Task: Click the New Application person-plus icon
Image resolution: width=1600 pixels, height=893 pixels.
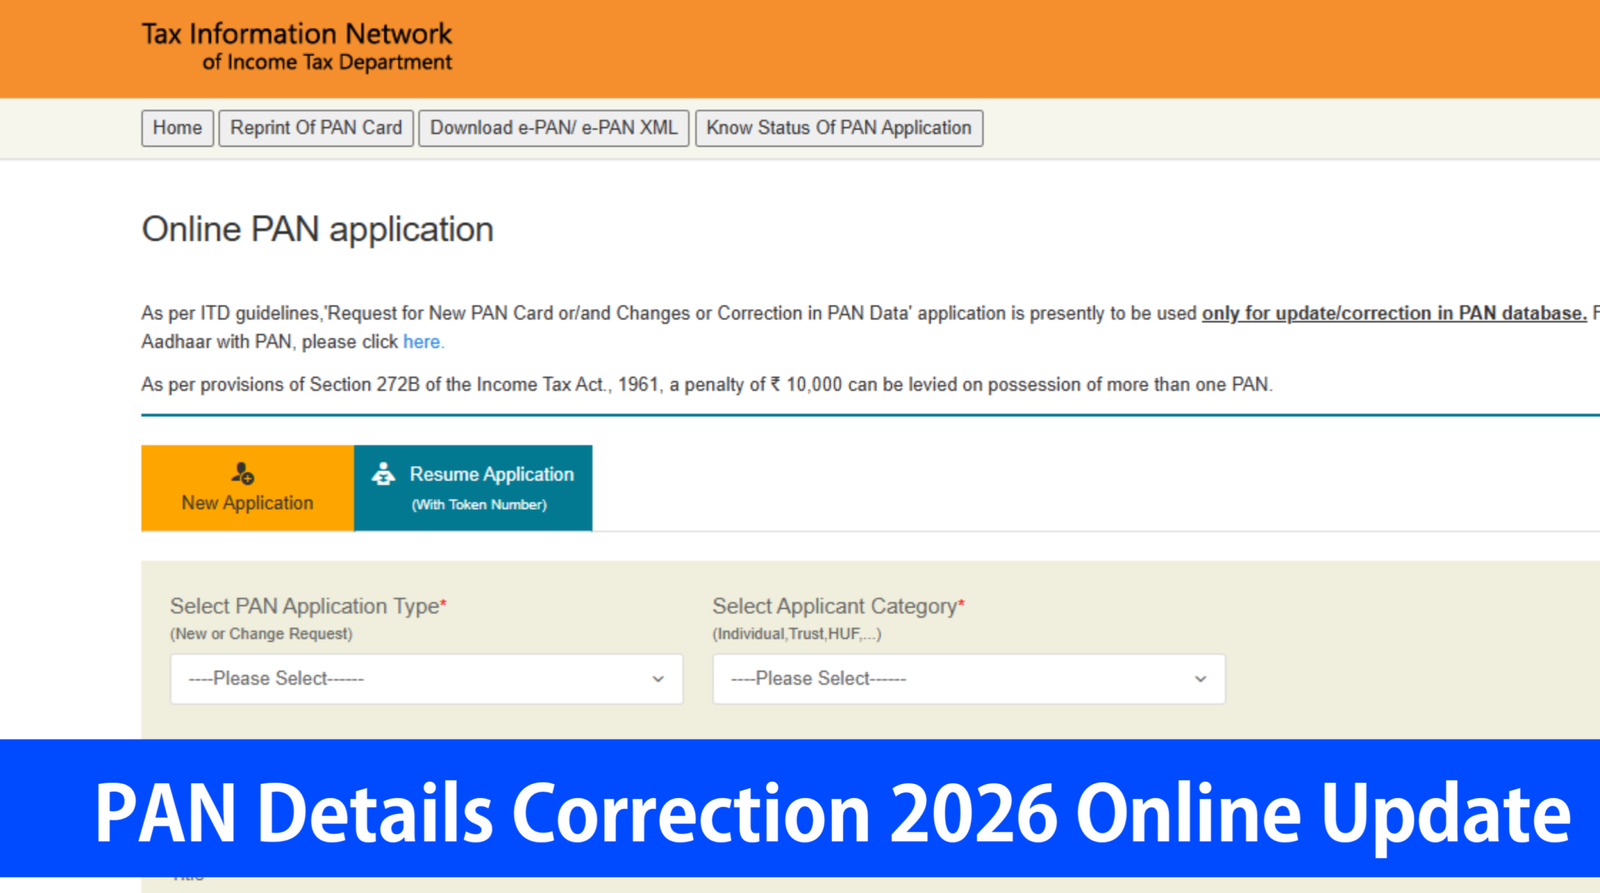Action: point(243,473)
